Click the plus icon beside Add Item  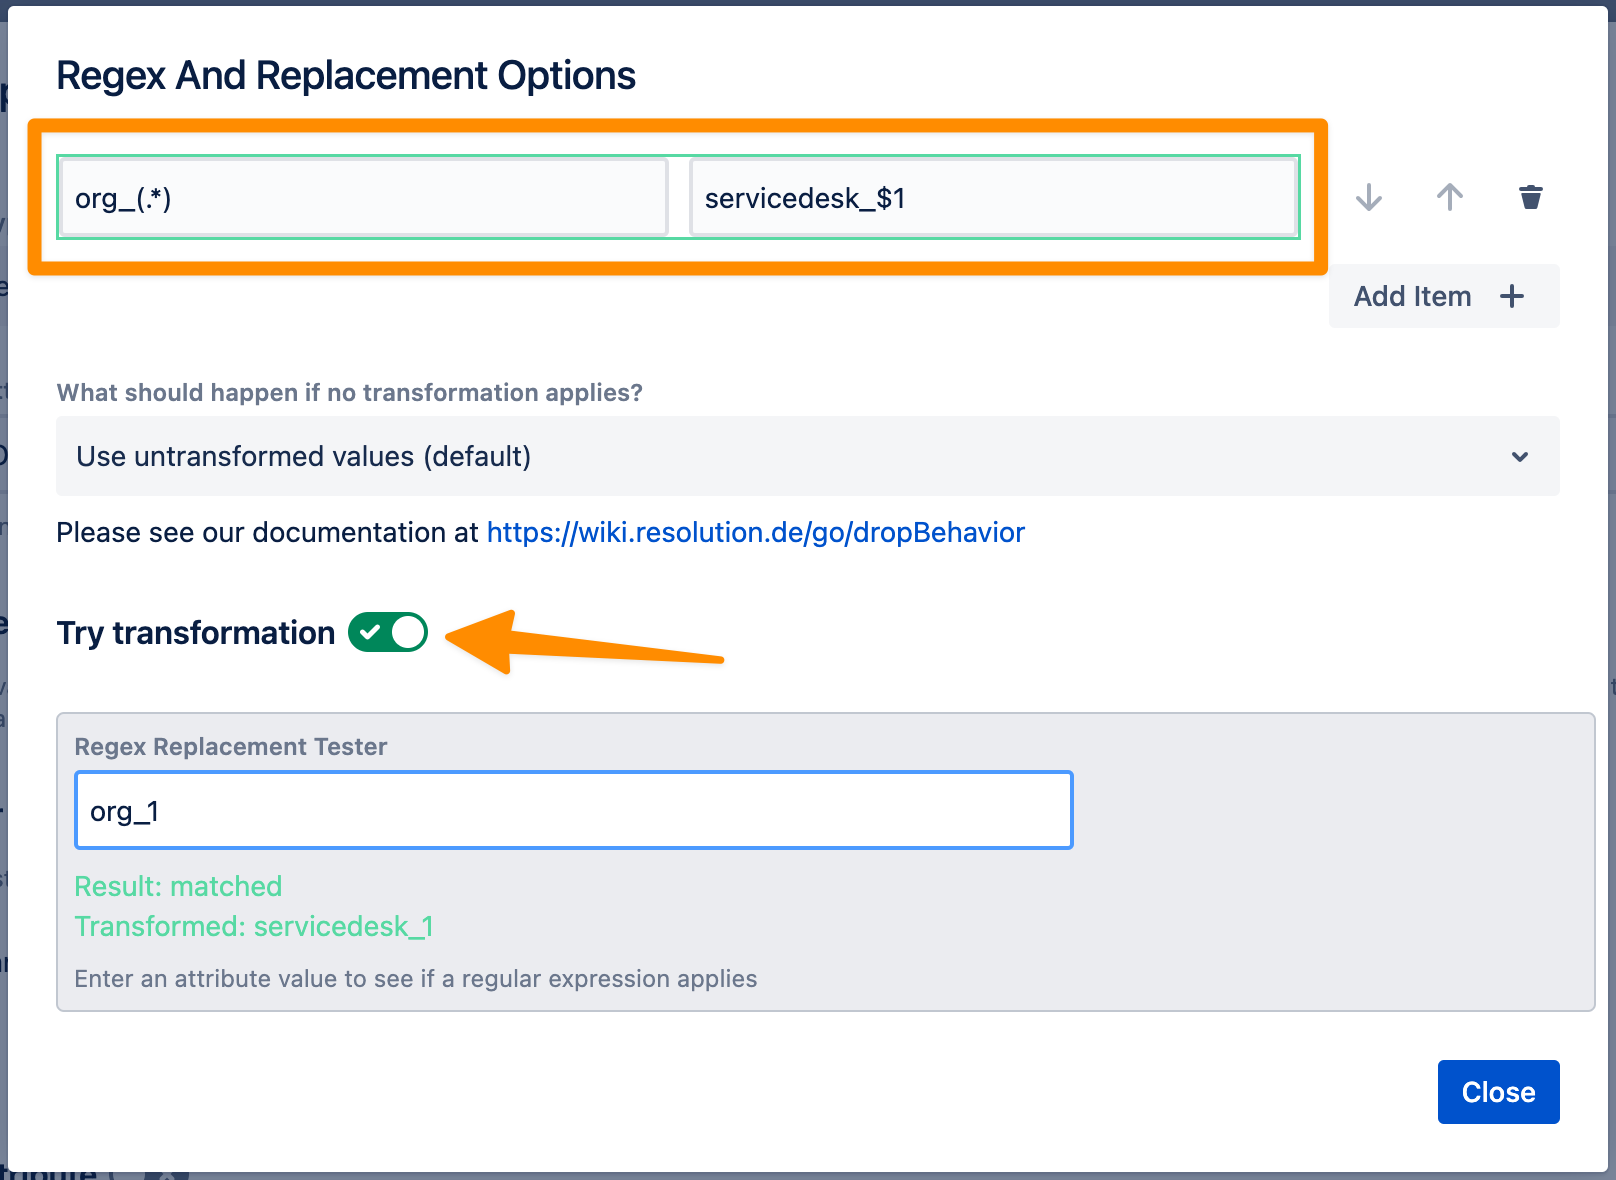coord(1512,296)
